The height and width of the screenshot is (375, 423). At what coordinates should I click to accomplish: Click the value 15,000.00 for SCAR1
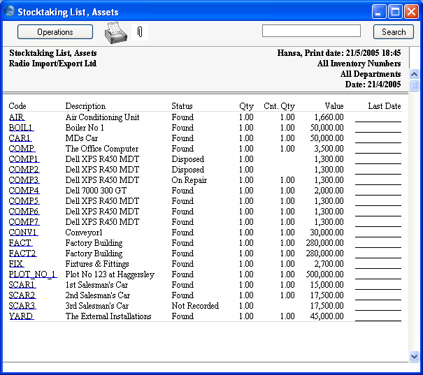pos(327,285)
